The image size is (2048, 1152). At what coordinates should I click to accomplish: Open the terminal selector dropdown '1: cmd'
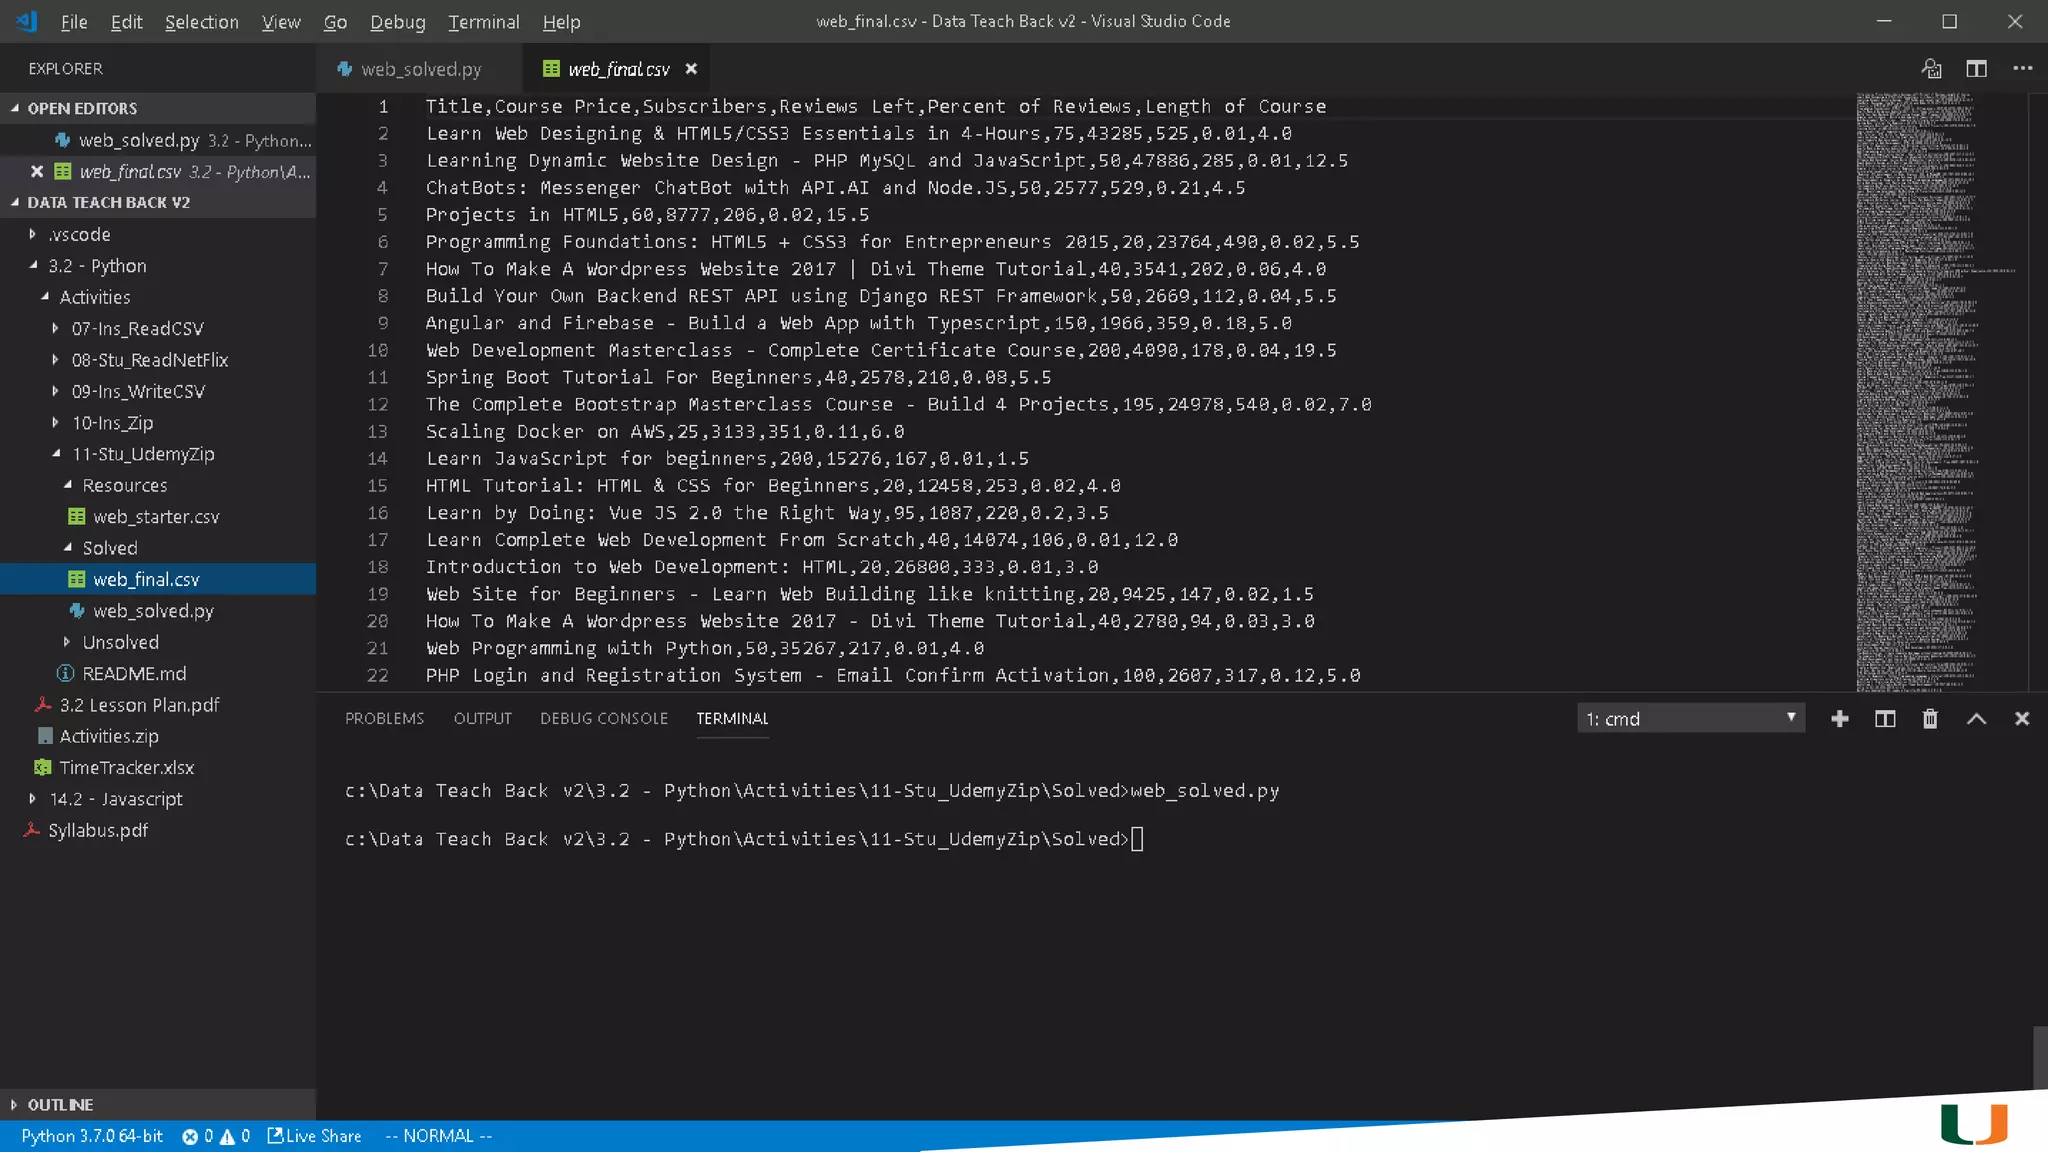click(x=1690, y=719)
